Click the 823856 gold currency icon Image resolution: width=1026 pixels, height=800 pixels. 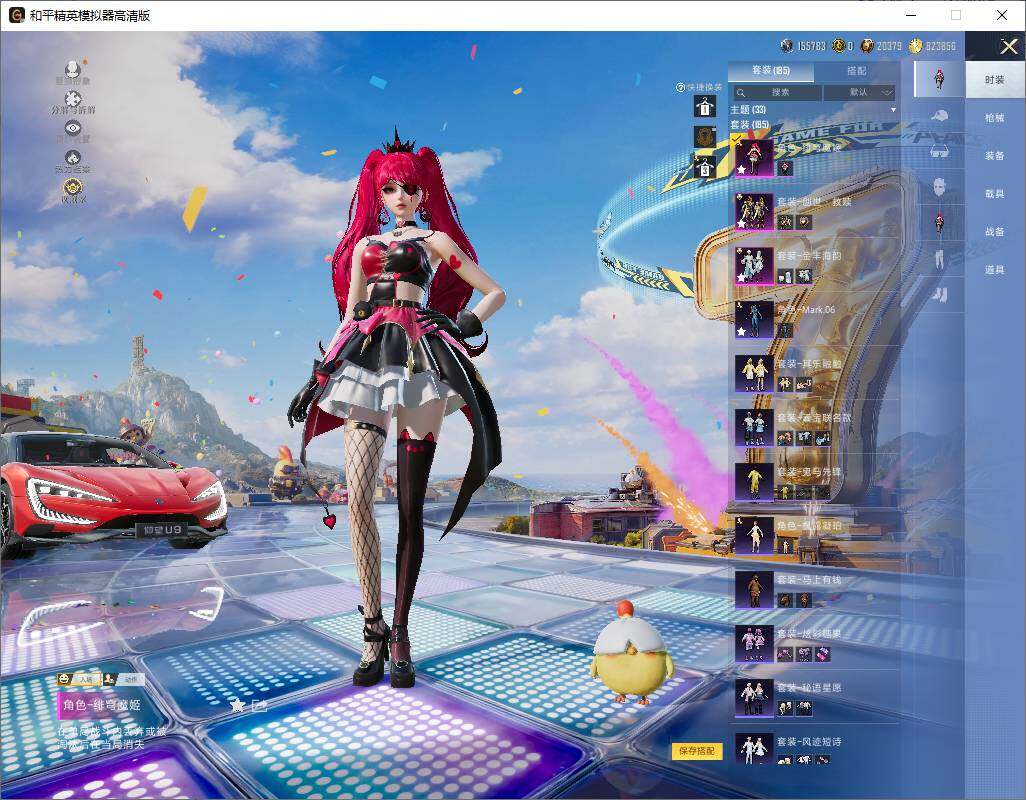tap(915, 46)
